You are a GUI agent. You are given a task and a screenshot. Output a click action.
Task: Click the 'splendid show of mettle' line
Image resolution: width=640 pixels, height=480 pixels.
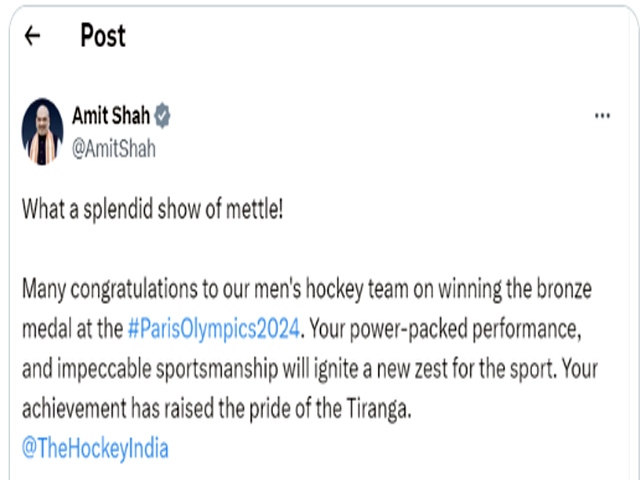tap(152, 209)
